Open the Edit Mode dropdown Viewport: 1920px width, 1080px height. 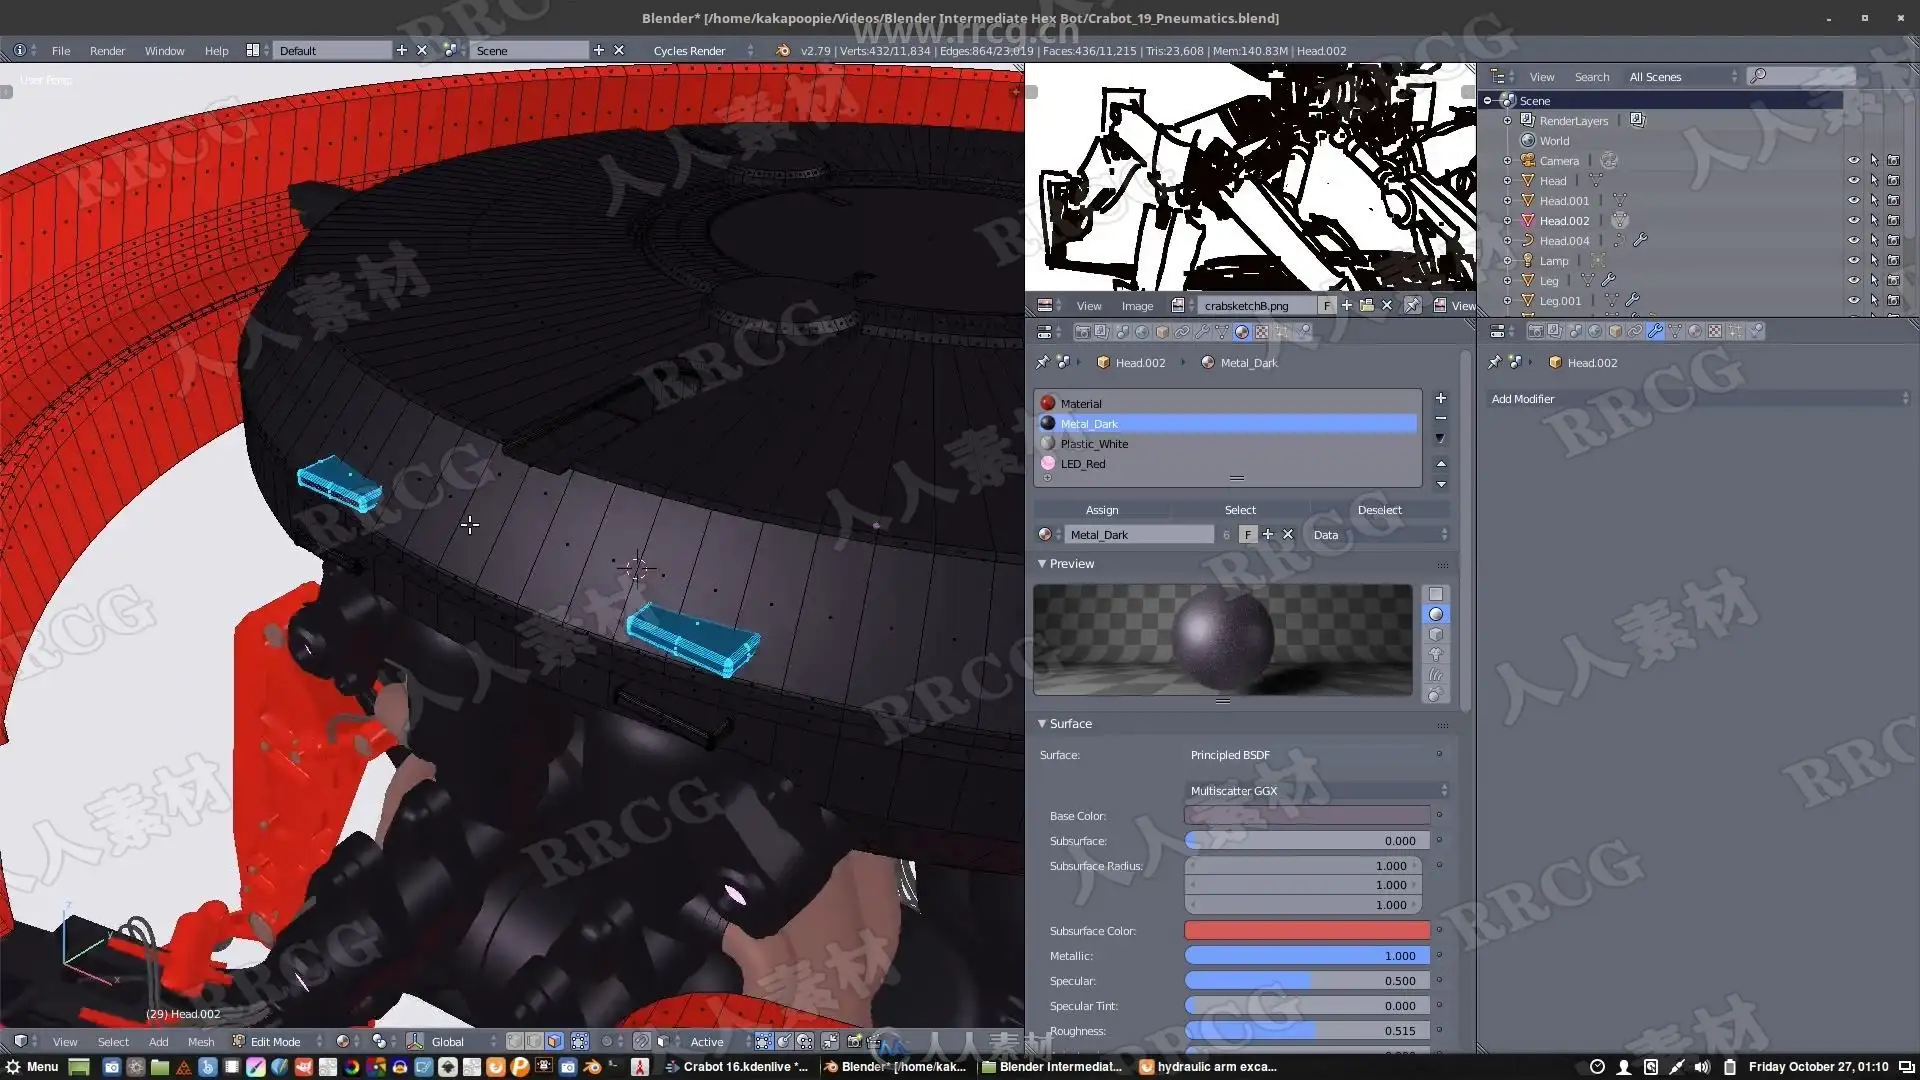[x=278, y=1041]
